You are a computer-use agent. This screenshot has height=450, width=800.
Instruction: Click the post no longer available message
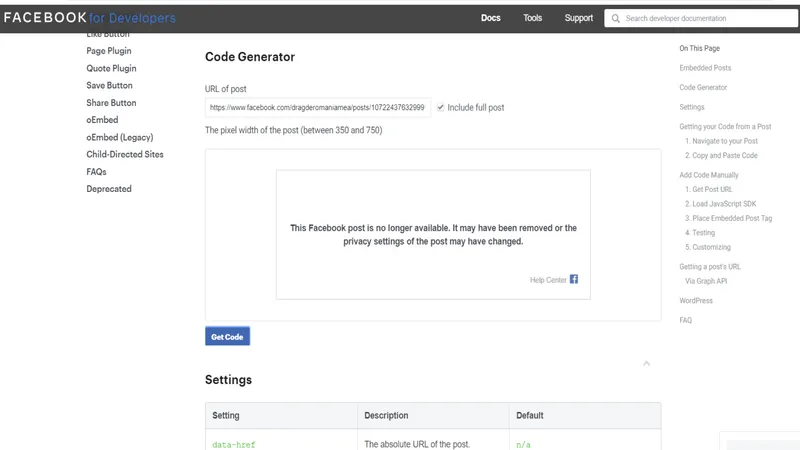pyautogui.click(x=433, y=235)
